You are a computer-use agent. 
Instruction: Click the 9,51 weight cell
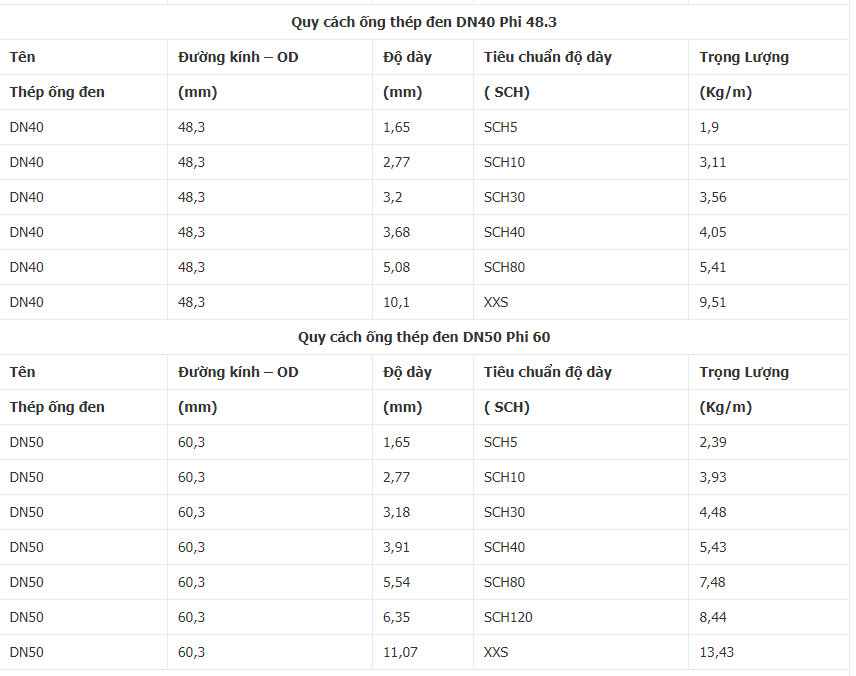(x=712, y=302)
